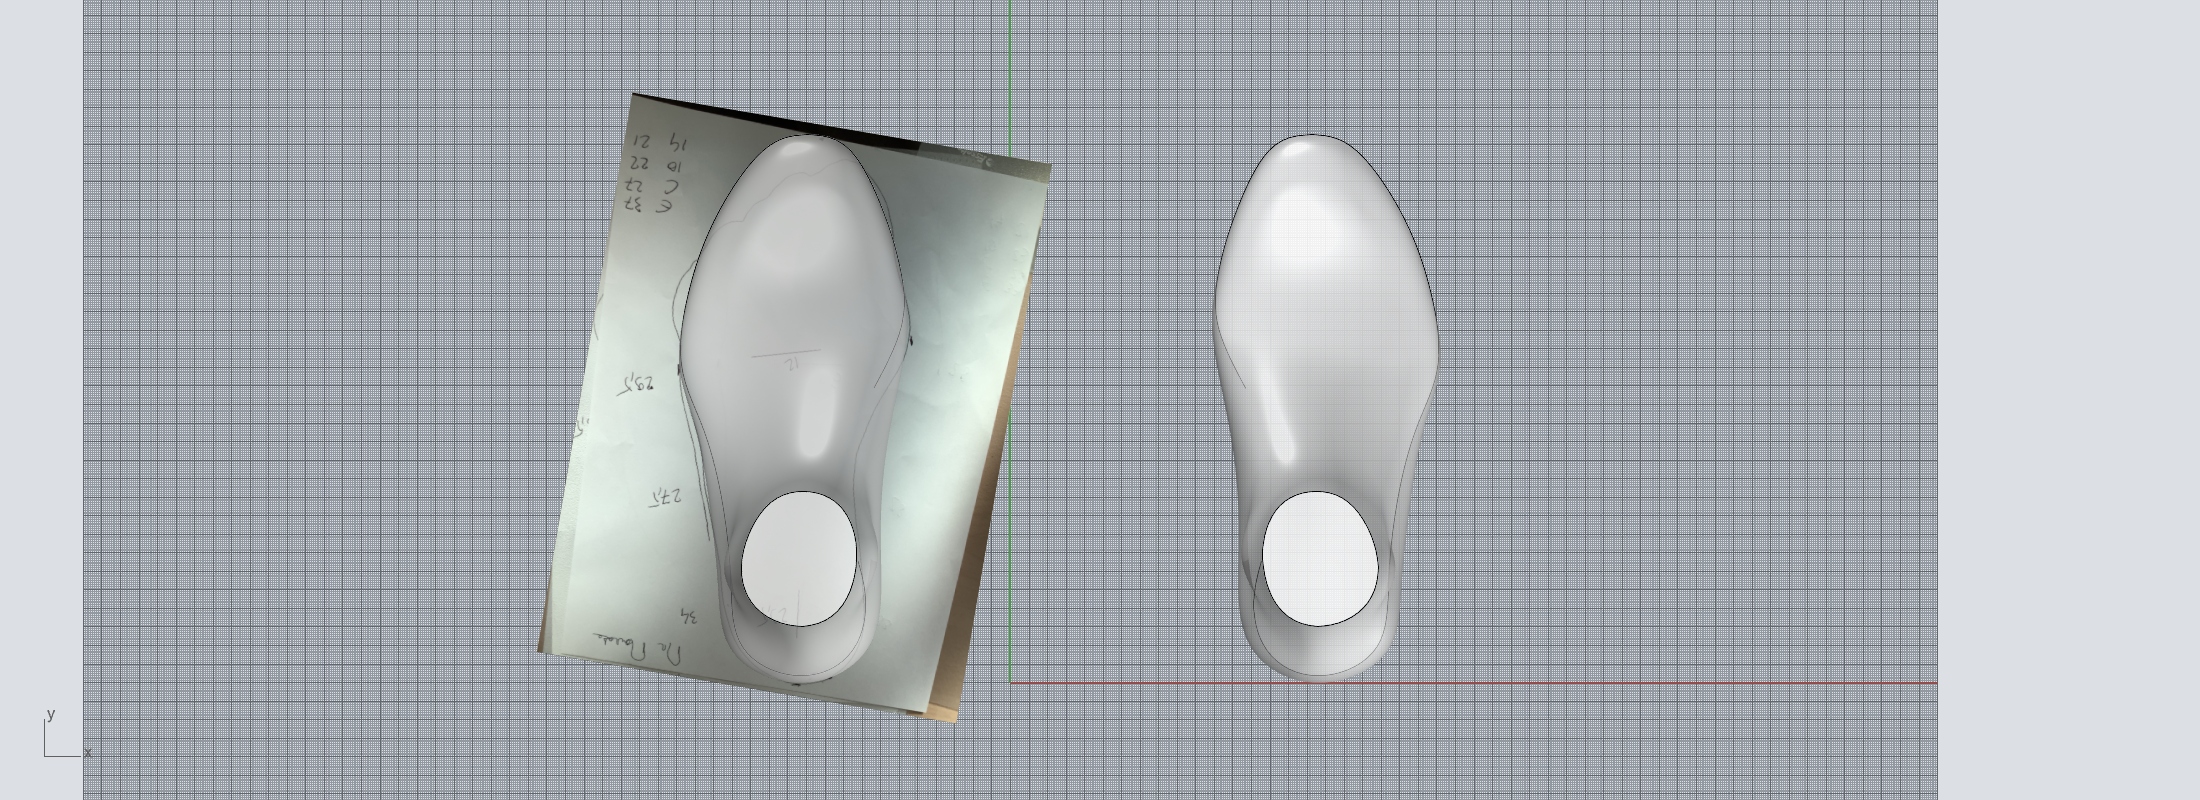Screen dimensions: 2200x800
Task: Click the origin where green and red axes meet
Action: coord(1010,683)
